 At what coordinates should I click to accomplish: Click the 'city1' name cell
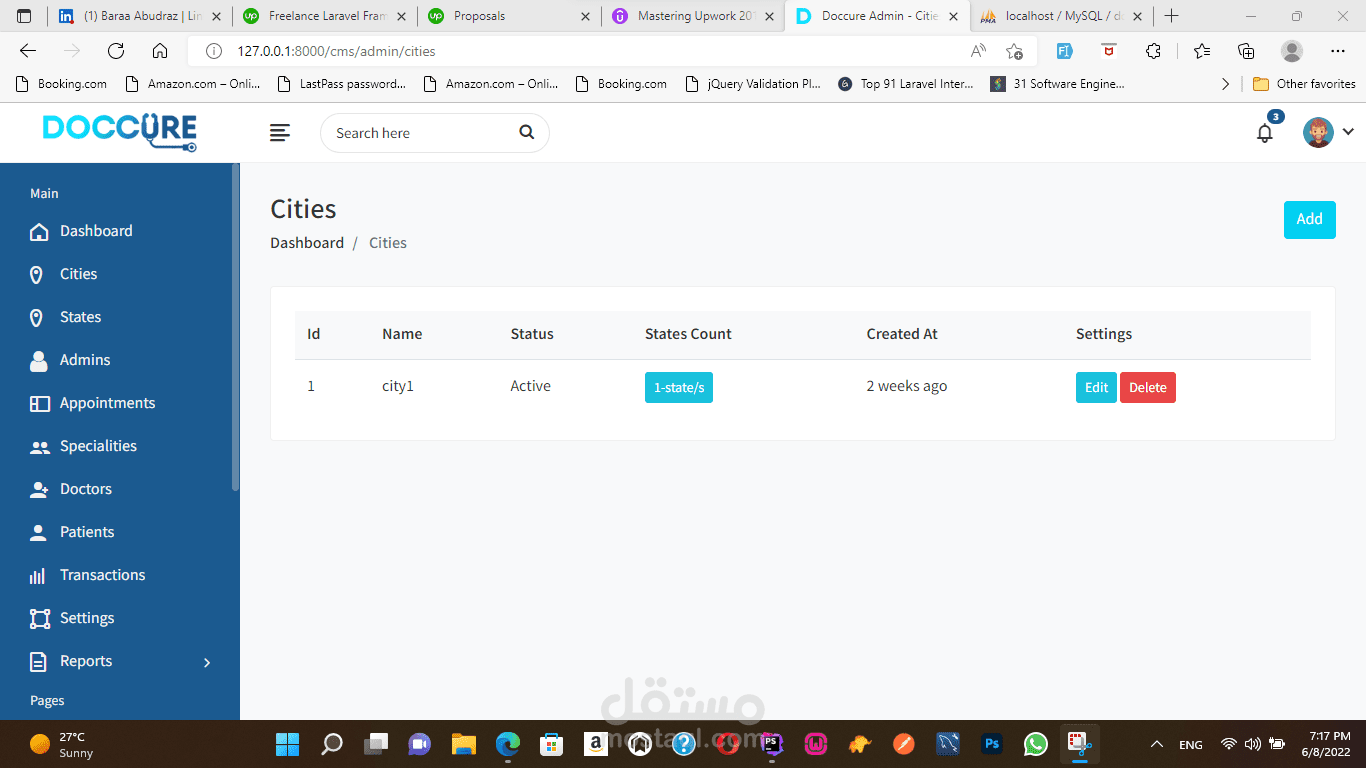398,386
